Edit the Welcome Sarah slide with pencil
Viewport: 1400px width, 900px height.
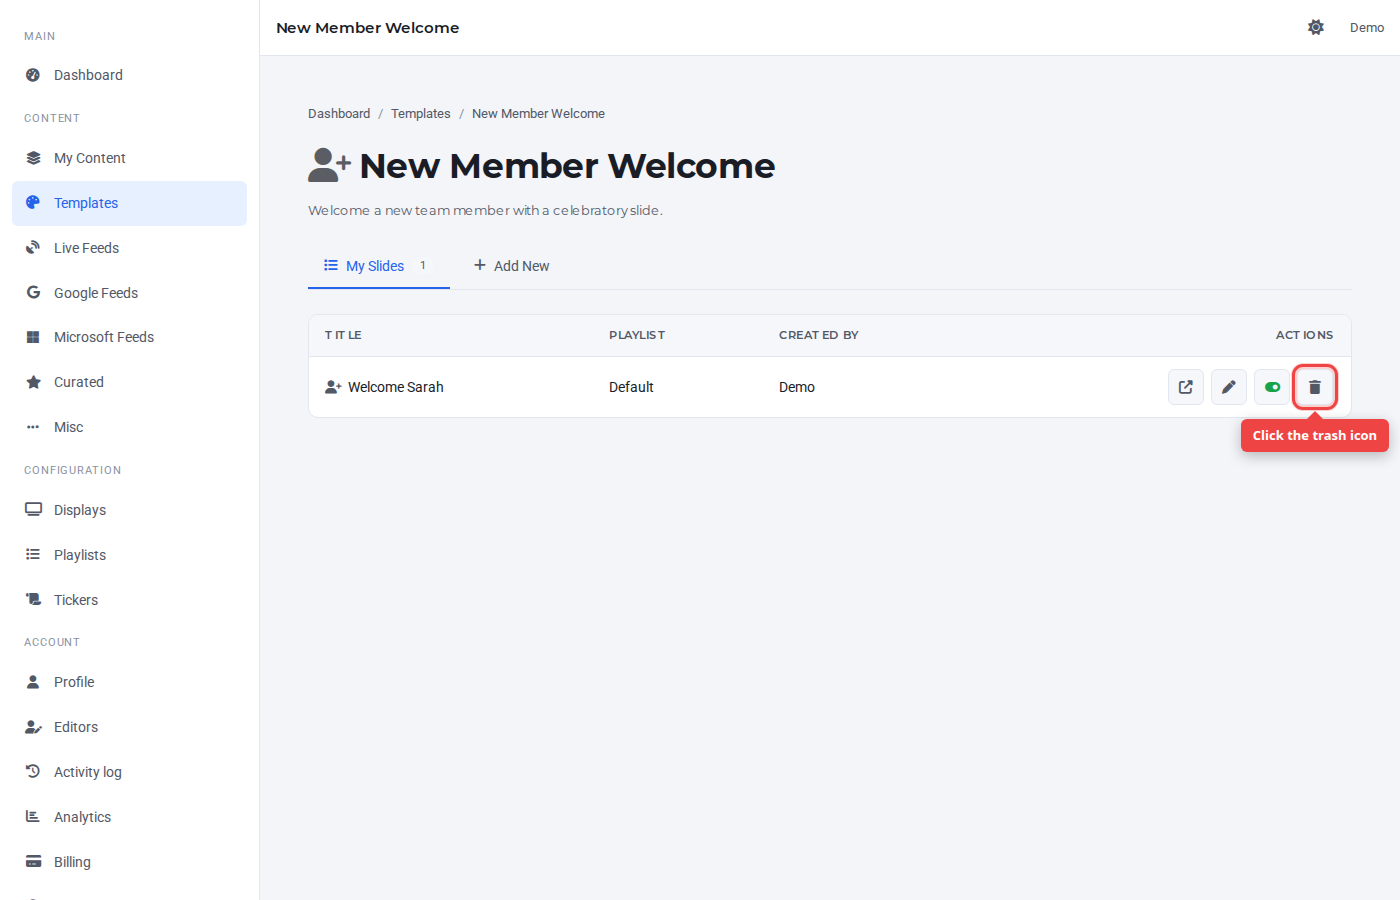tap(1229, 387)
